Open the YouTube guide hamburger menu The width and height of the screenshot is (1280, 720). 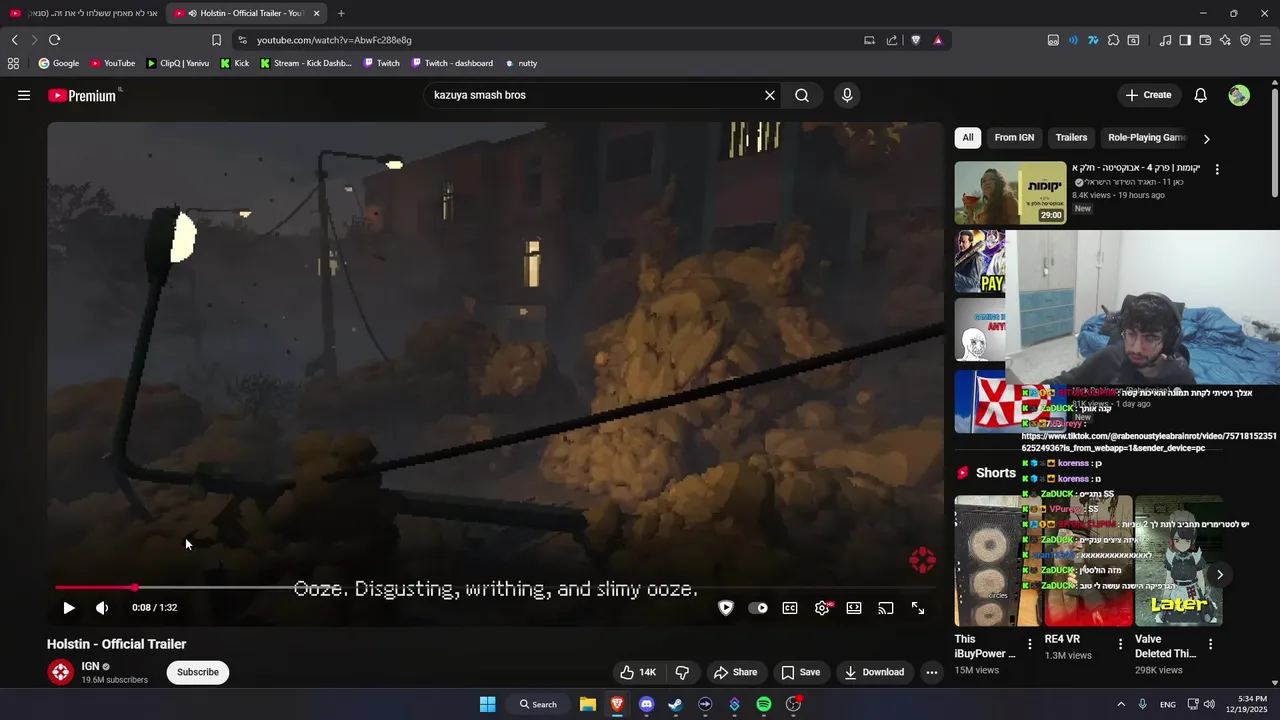point(24,95)
